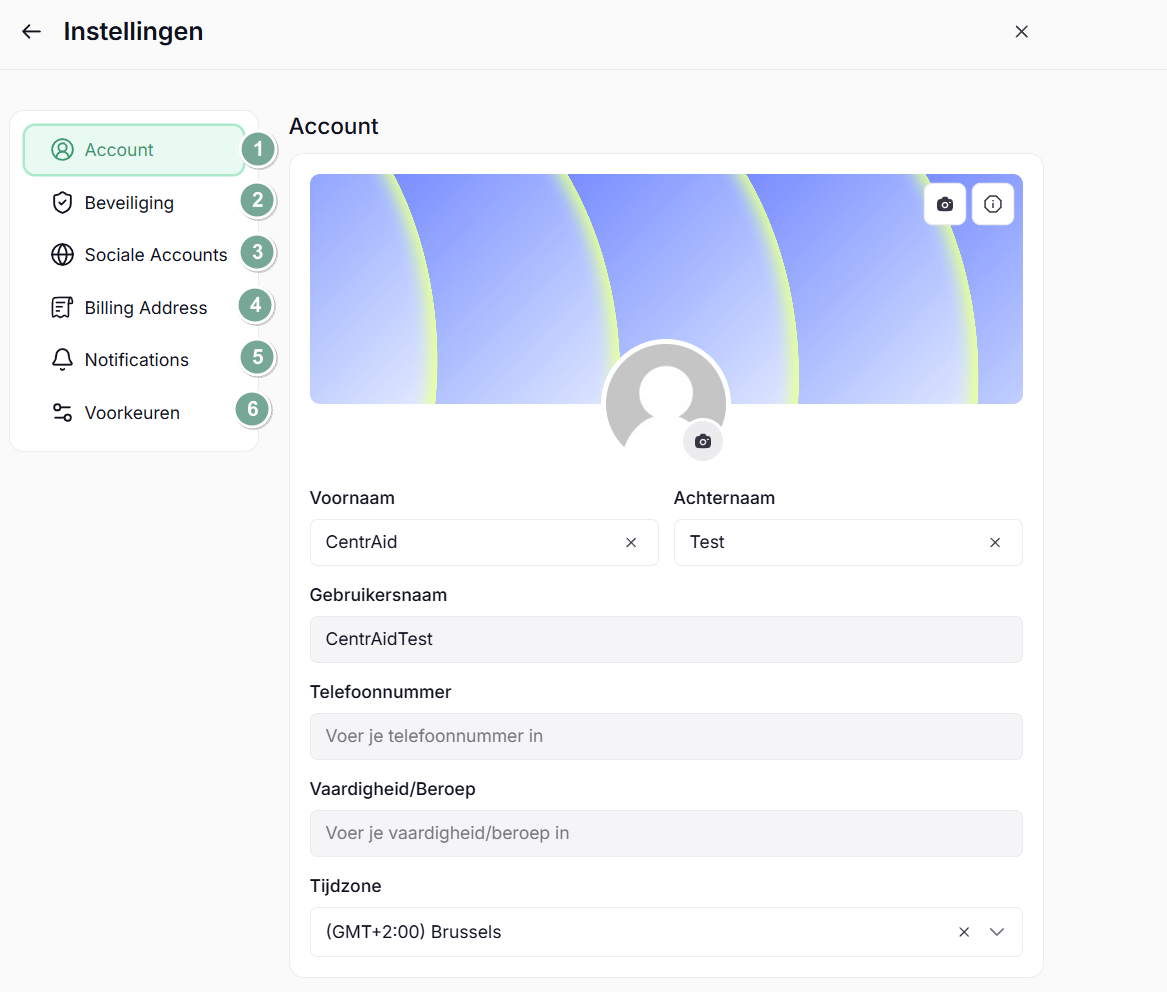Expand the Tijdzone dropdown chevron
This screenshot has height=992, width=1167.
coord(997,932)
